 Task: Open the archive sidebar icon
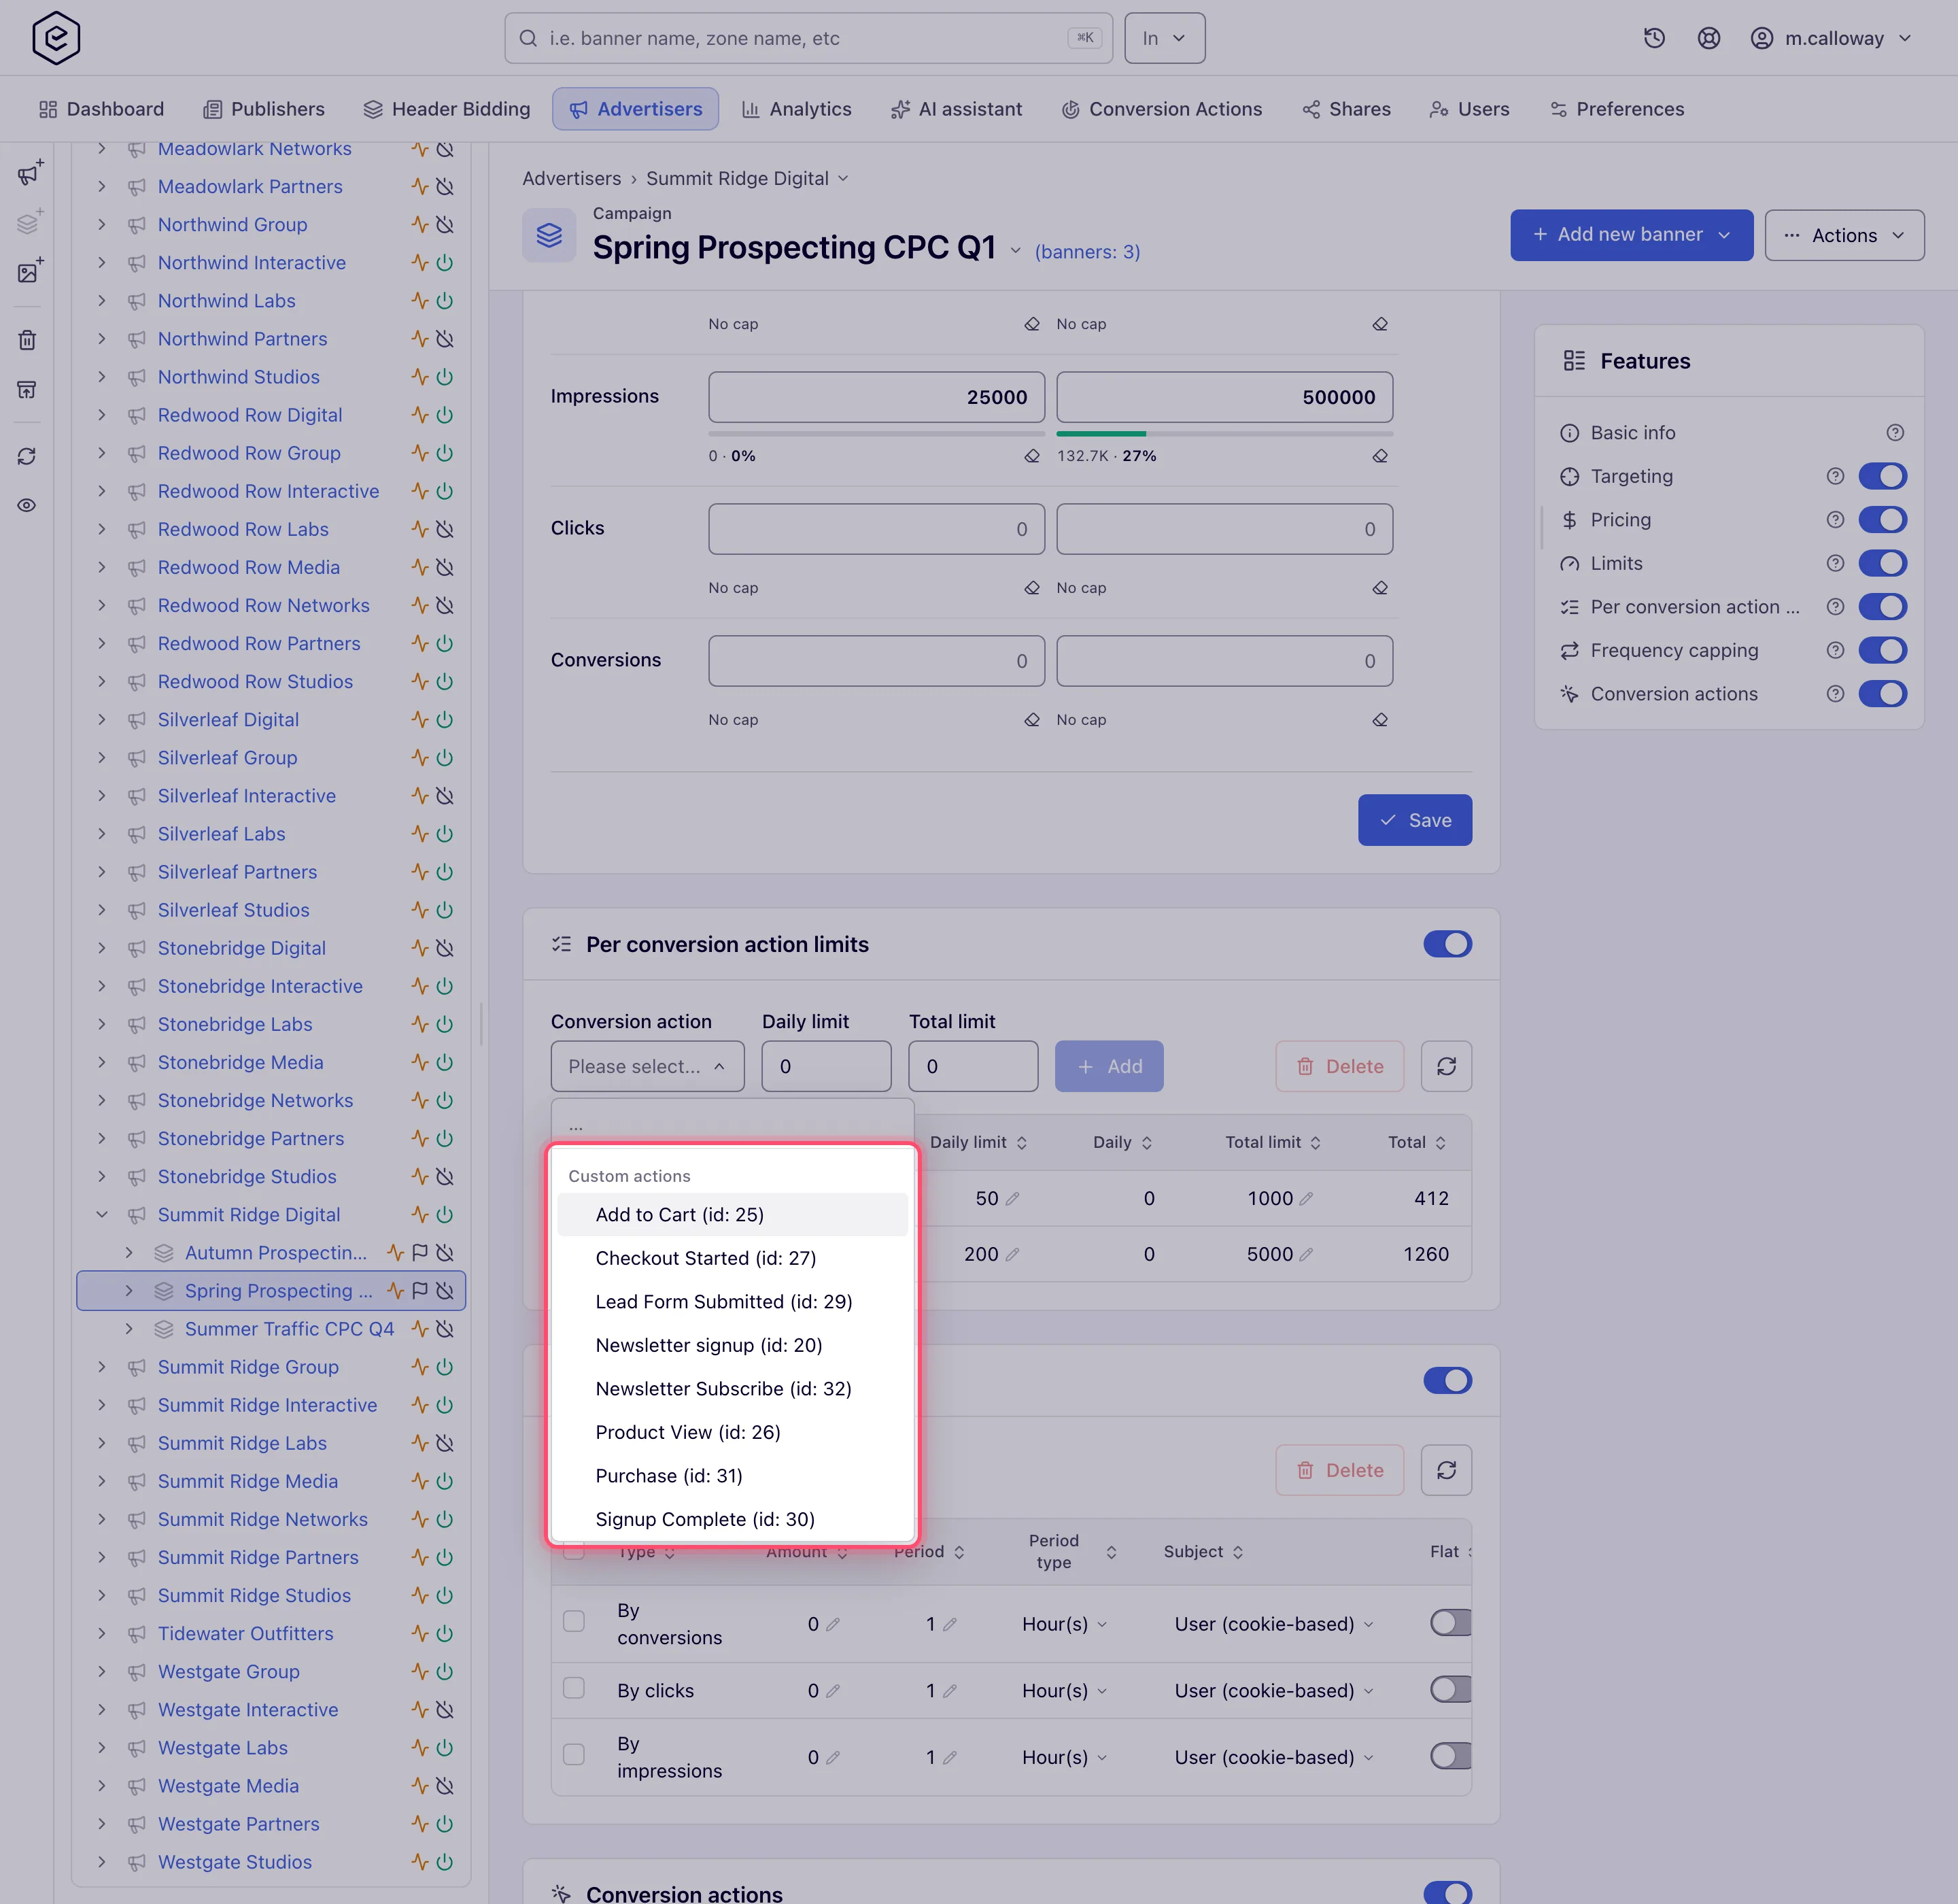(27, 389)
